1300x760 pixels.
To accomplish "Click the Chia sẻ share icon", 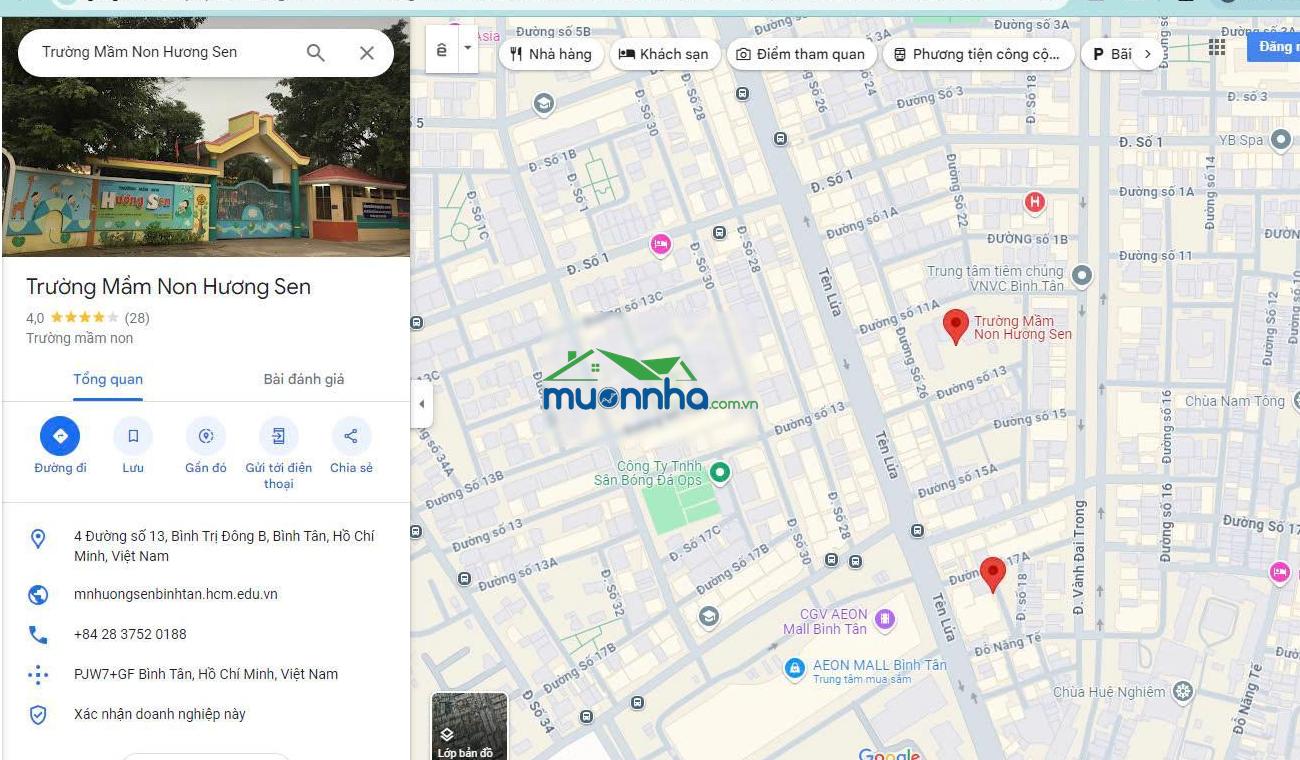I will 351,436.
